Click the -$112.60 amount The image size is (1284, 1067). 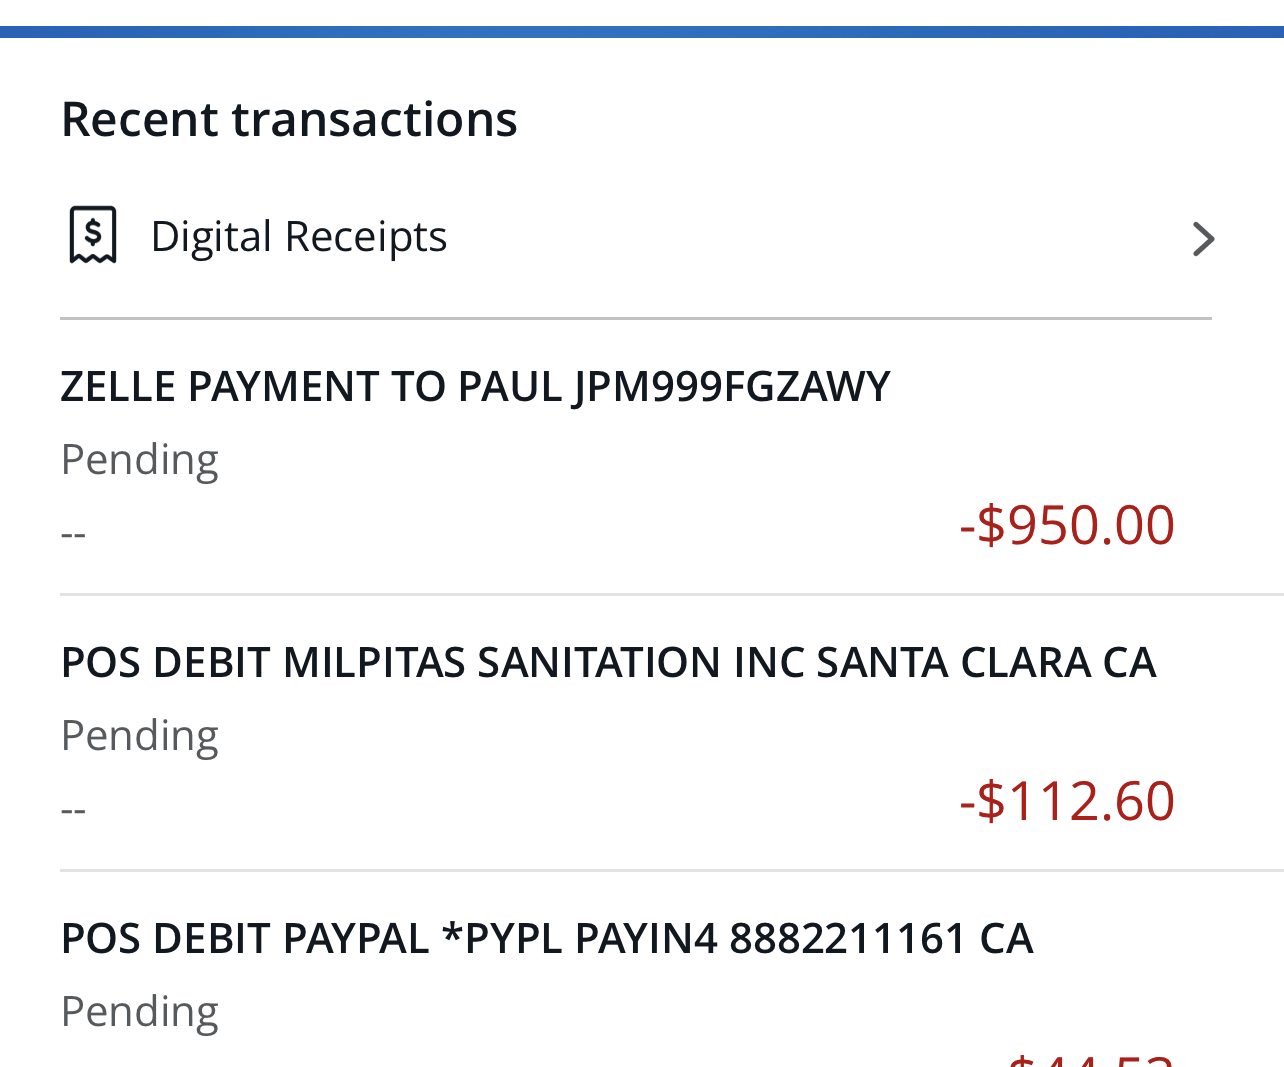[x=1066, y=801]
